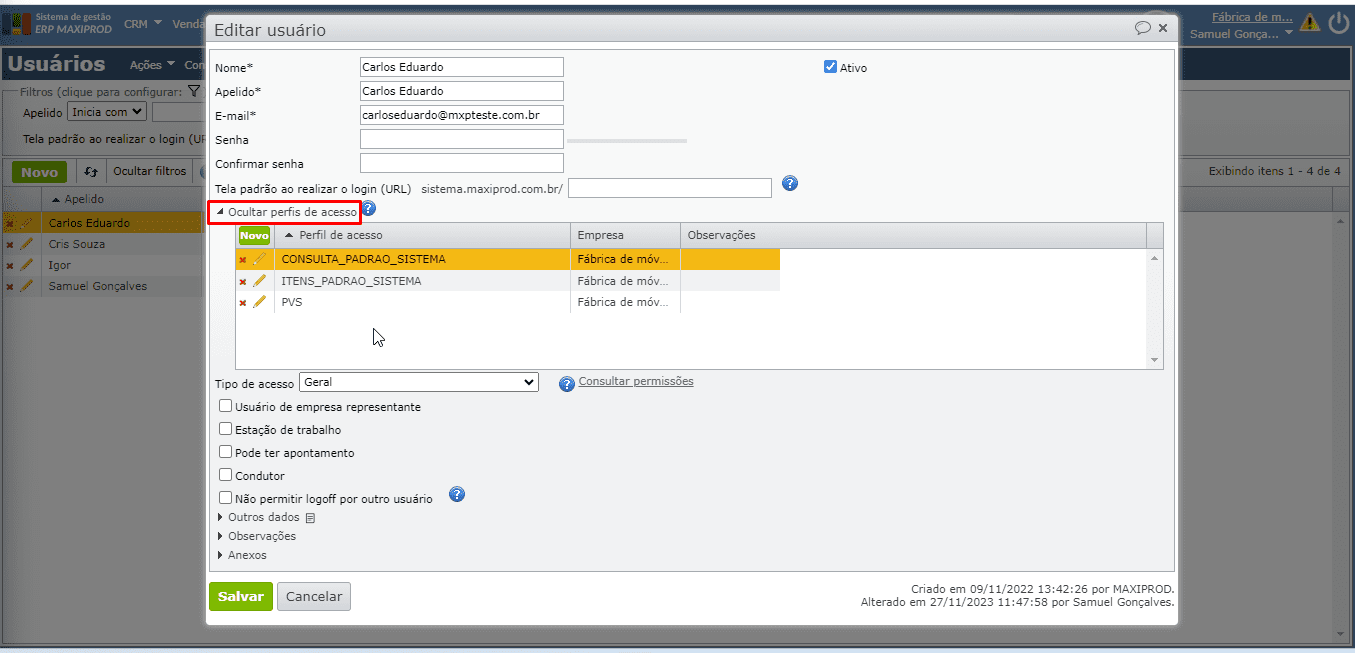Click the Salvar button

[x=241, y=597]
